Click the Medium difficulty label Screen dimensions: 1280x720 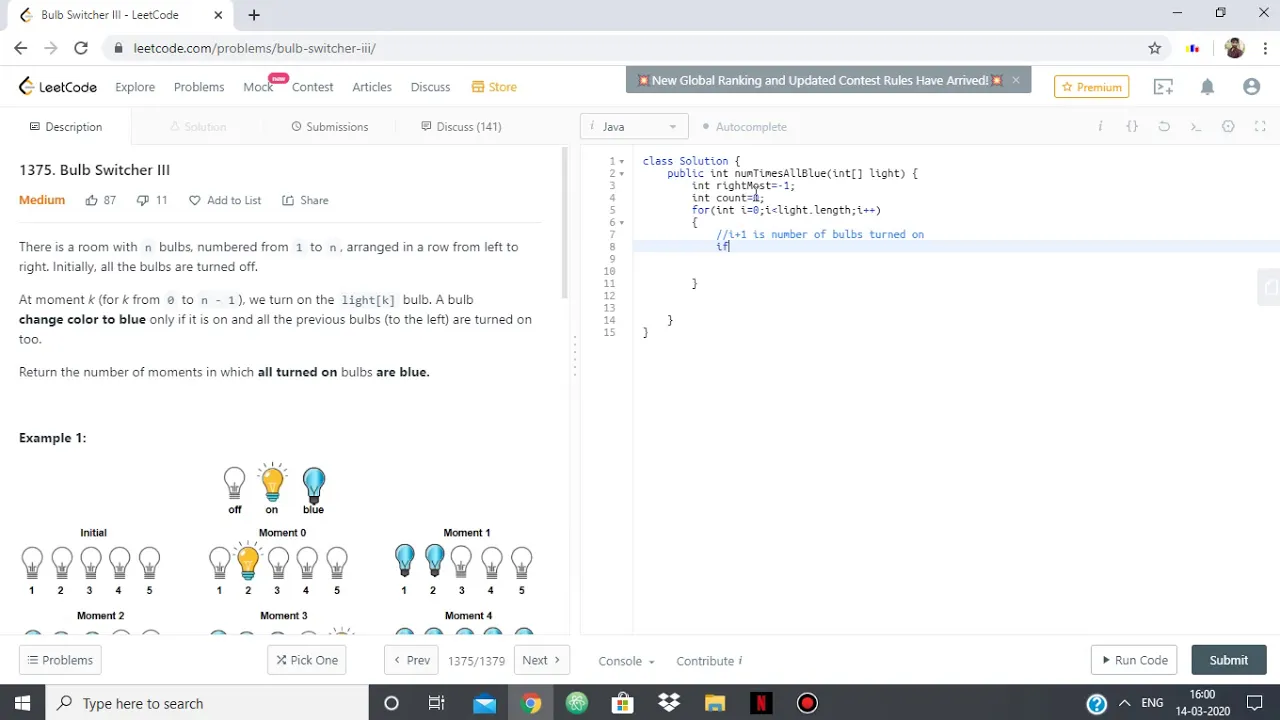click(x=42, y=200)
